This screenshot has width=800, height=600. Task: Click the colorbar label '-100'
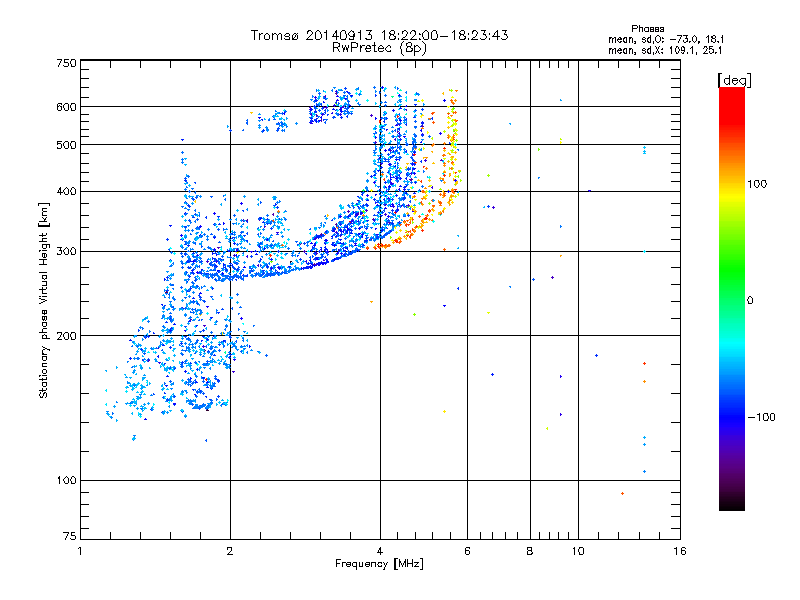pos(761,417)
